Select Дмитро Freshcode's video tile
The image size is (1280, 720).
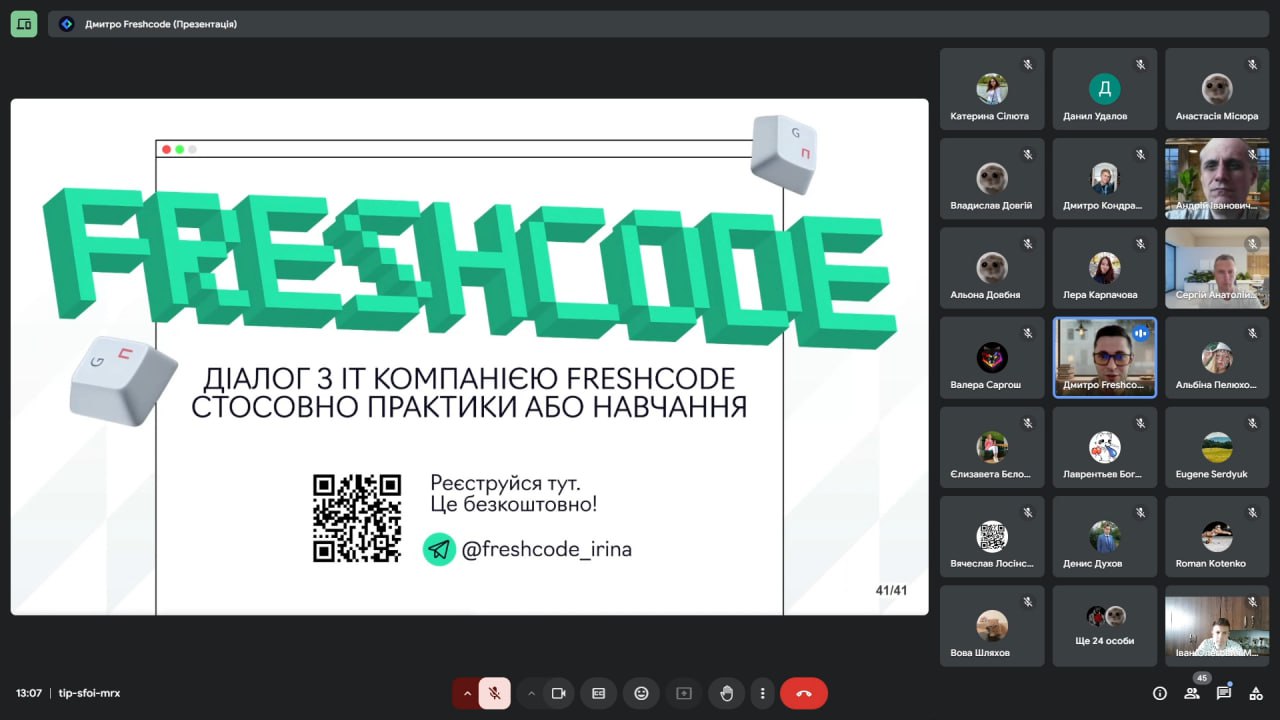(1105, 358)
